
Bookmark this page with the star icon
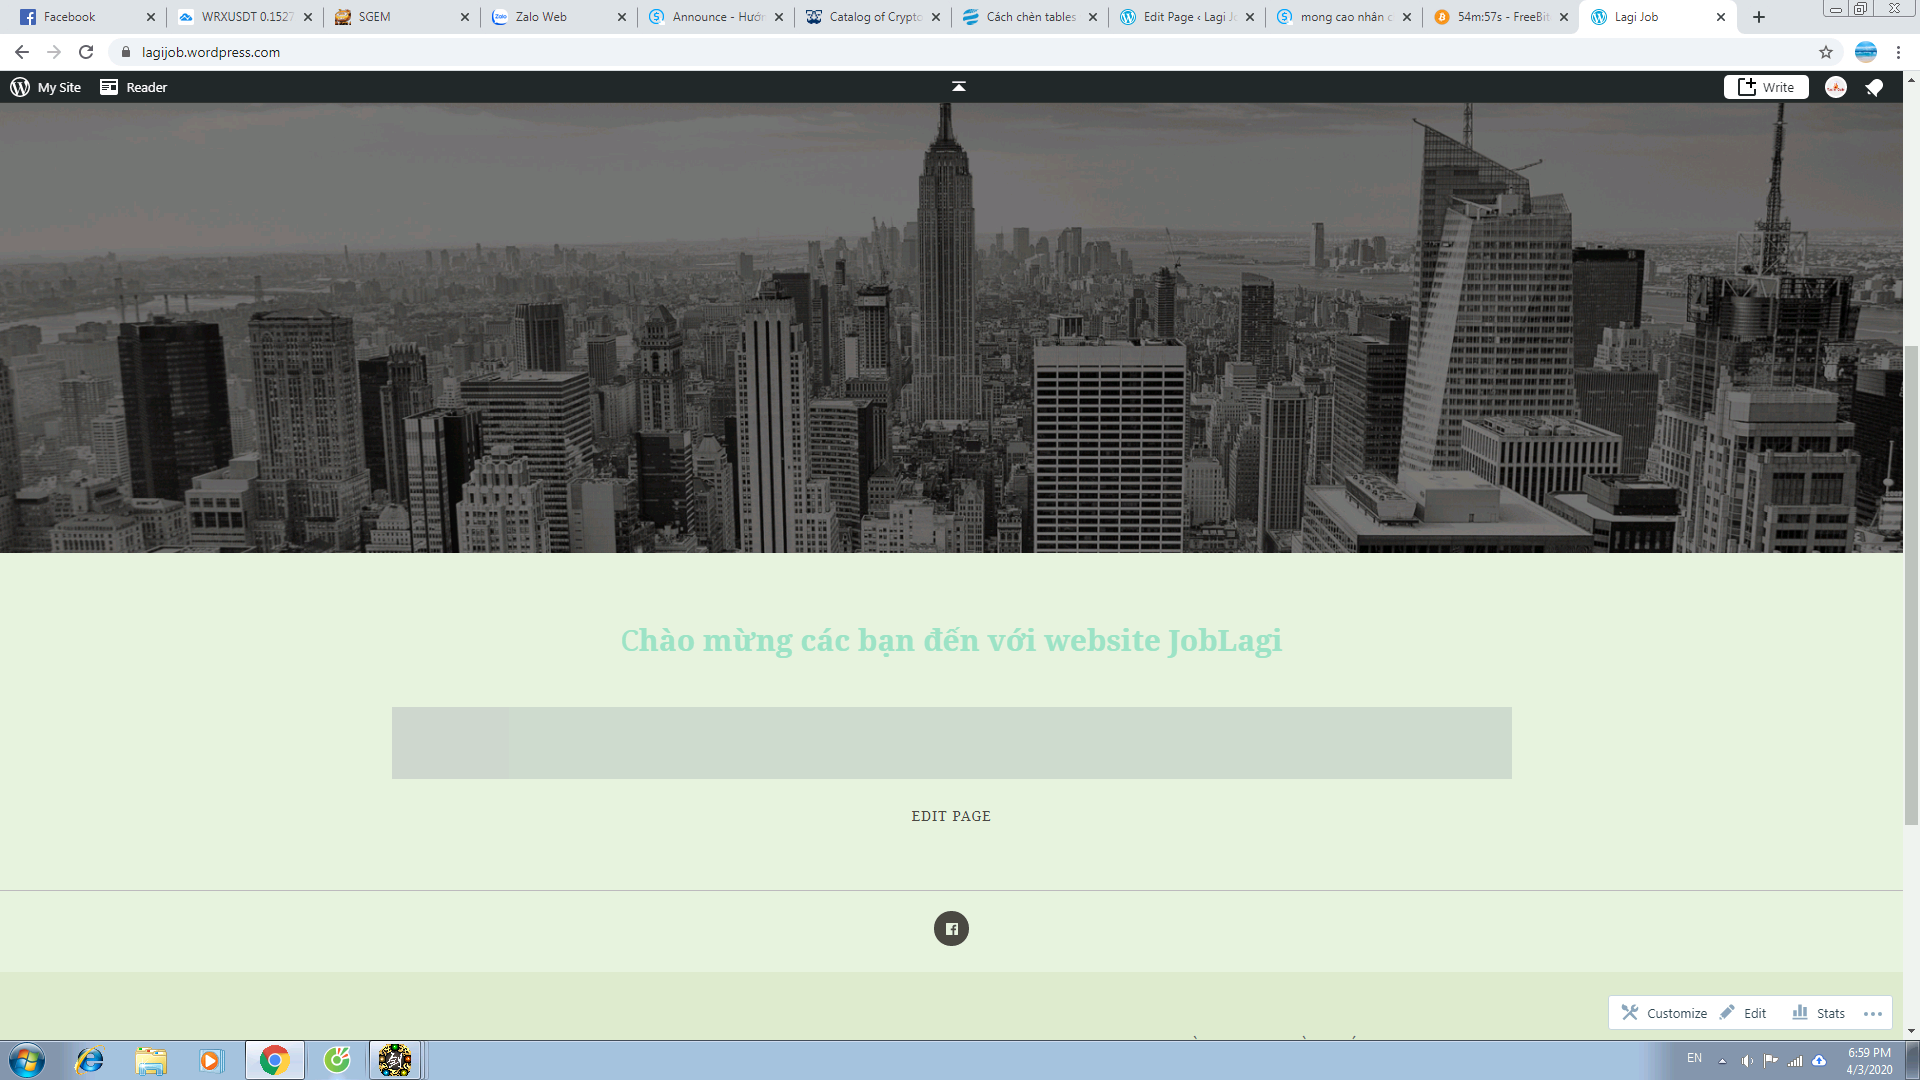point(1826,52)
